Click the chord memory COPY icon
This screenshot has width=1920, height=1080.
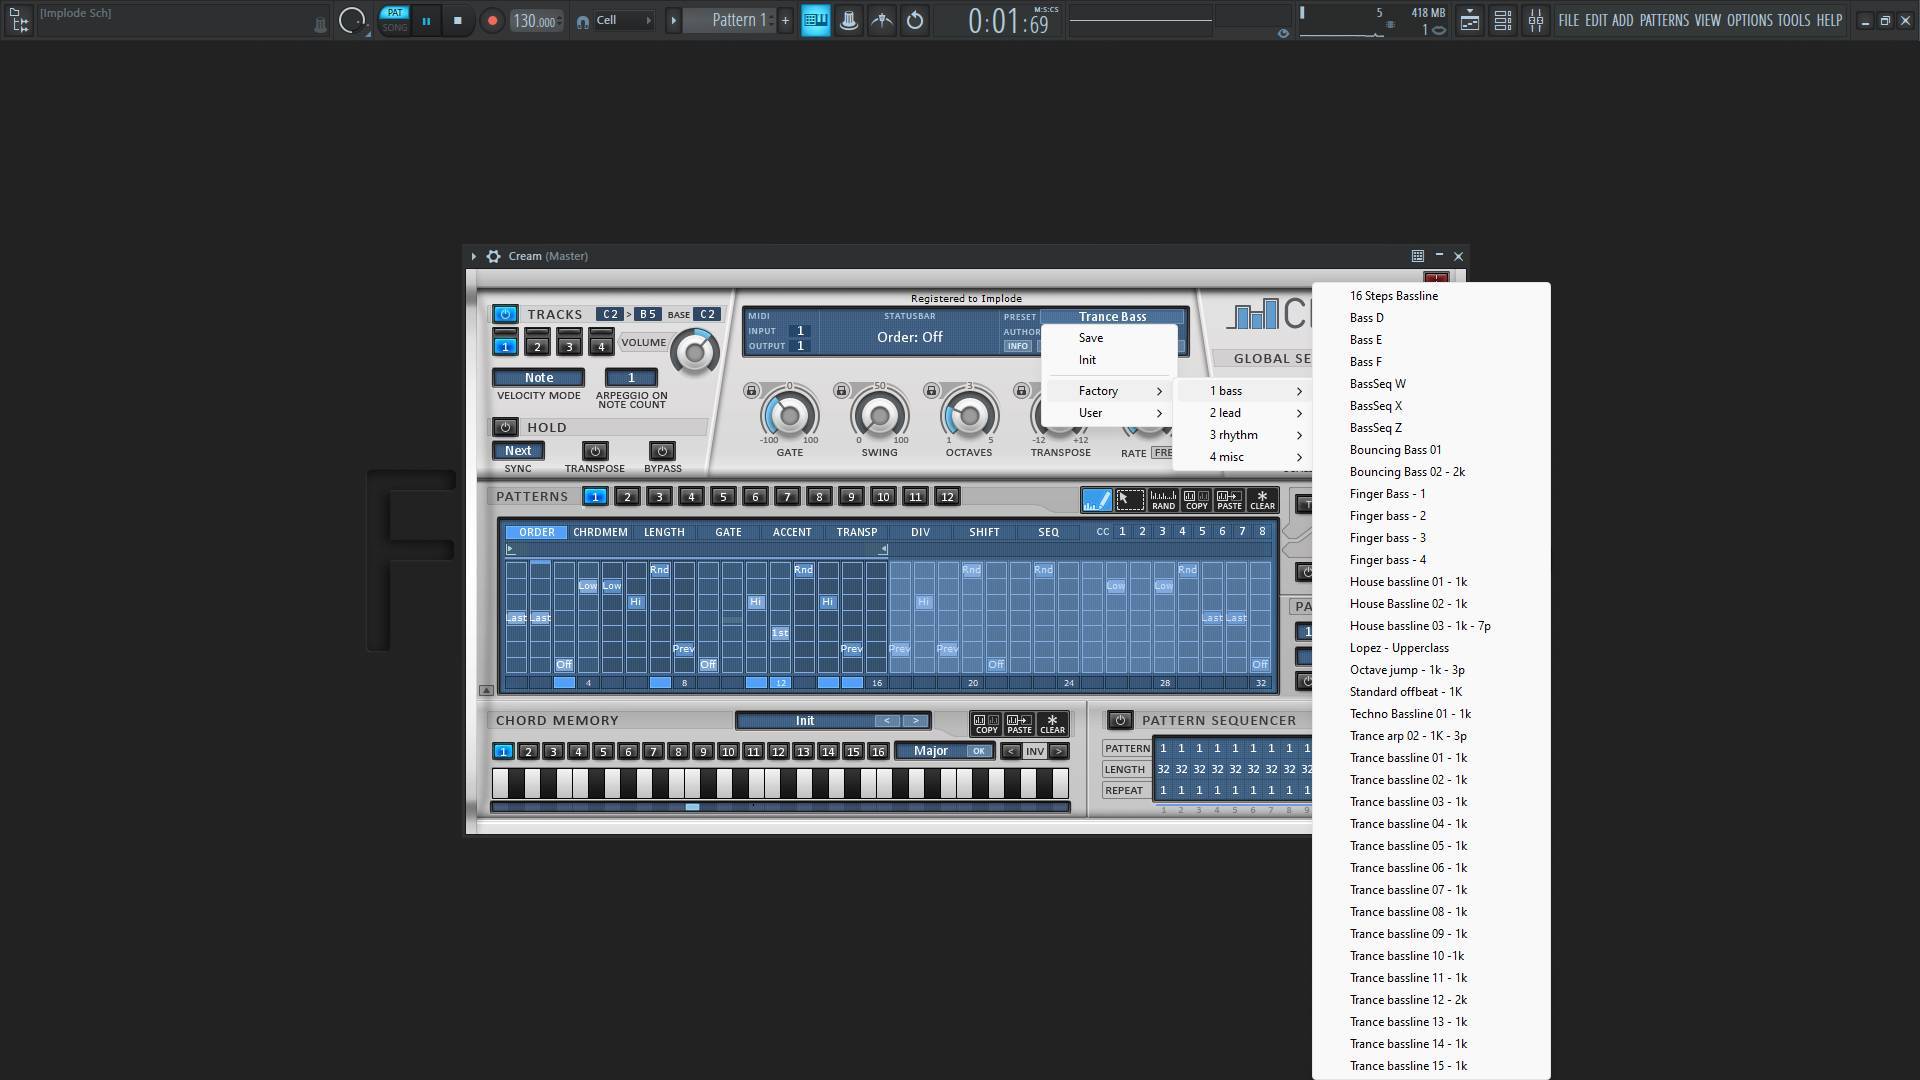[986, 724]
